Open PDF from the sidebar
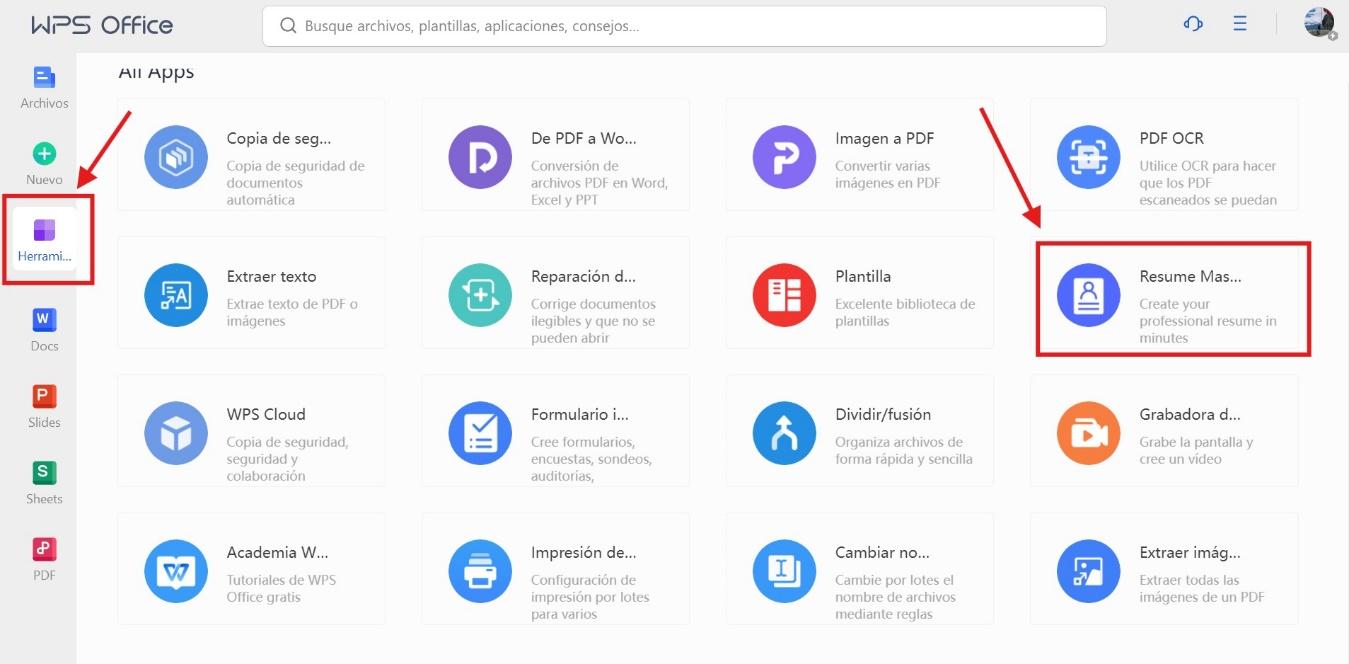Viewport: 1349px width, 664px height. [44, 560]
